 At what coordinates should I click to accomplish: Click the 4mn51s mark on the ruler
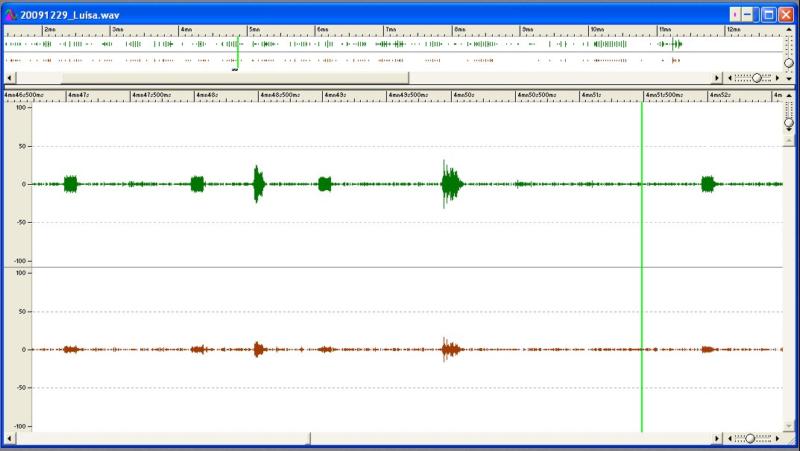click(x=592, y=95)
